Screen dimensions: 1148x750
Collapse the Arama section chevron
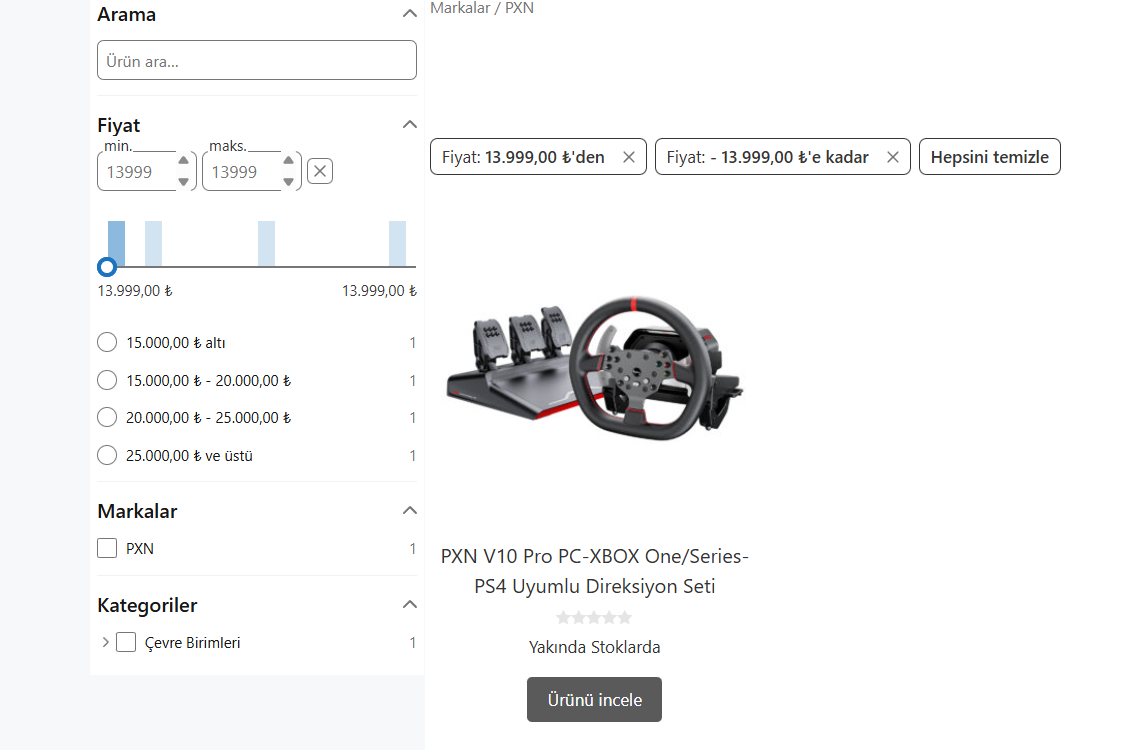(x=409, y=13)
